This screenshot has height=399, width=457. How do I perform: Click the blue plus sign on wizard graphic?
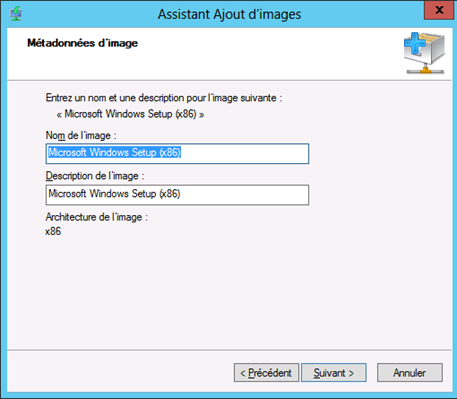(415, 43)
